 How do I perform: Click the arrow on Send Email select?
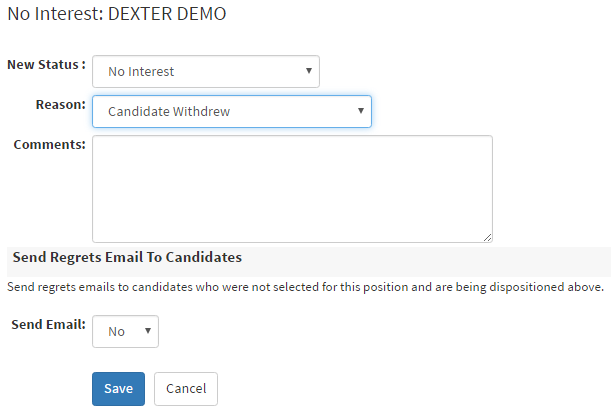click(x=148, y=331)
